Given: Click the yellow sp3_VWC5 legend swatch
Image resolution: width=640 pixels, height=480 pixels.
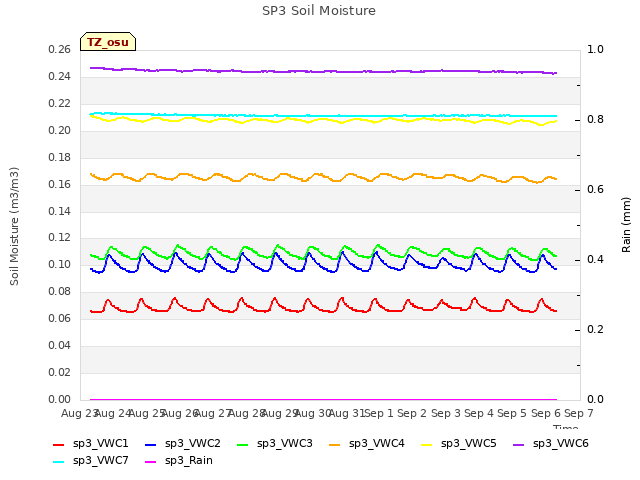Looking at the screenshot, I should click(x=427, y=444).
